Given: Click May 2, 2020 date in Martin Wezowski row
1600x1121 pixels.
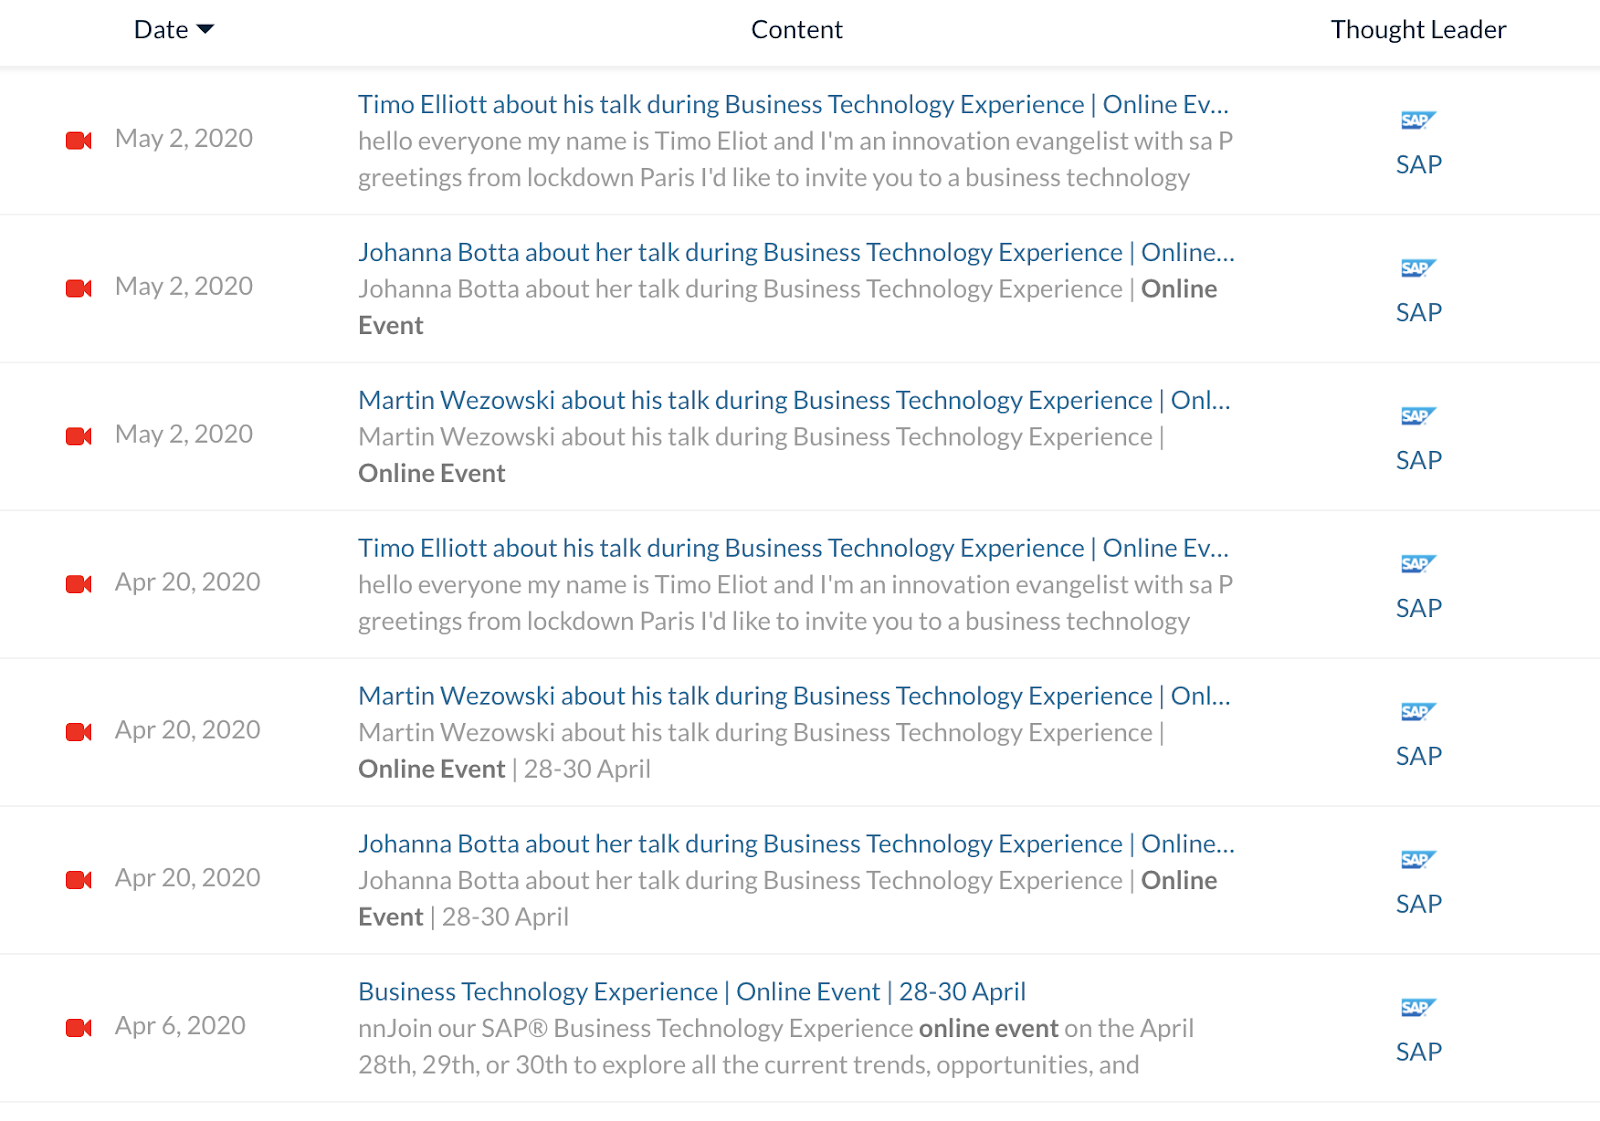Looking at the screenshot, I should pyautogui.click(x=184, y=435).
